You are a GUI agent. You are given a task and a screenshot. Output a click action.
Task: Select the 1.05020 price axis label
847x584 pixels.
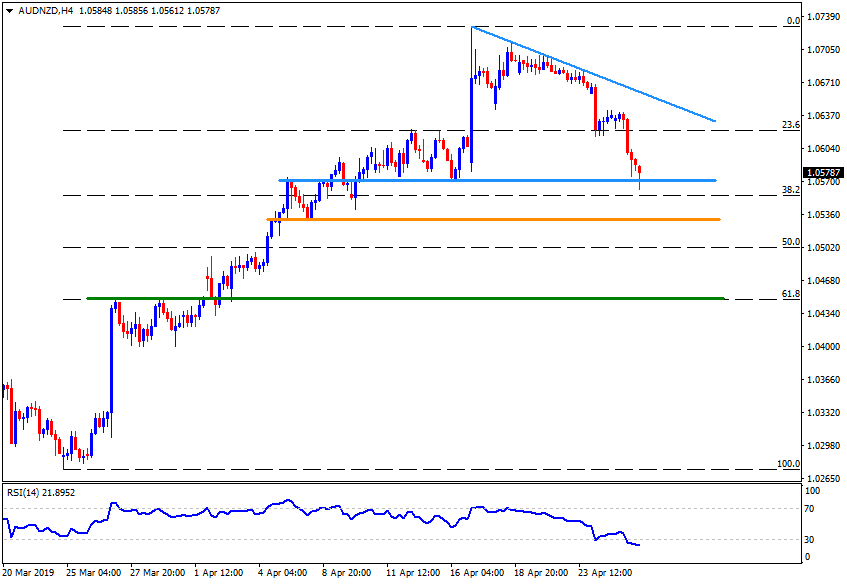[823, 247]
